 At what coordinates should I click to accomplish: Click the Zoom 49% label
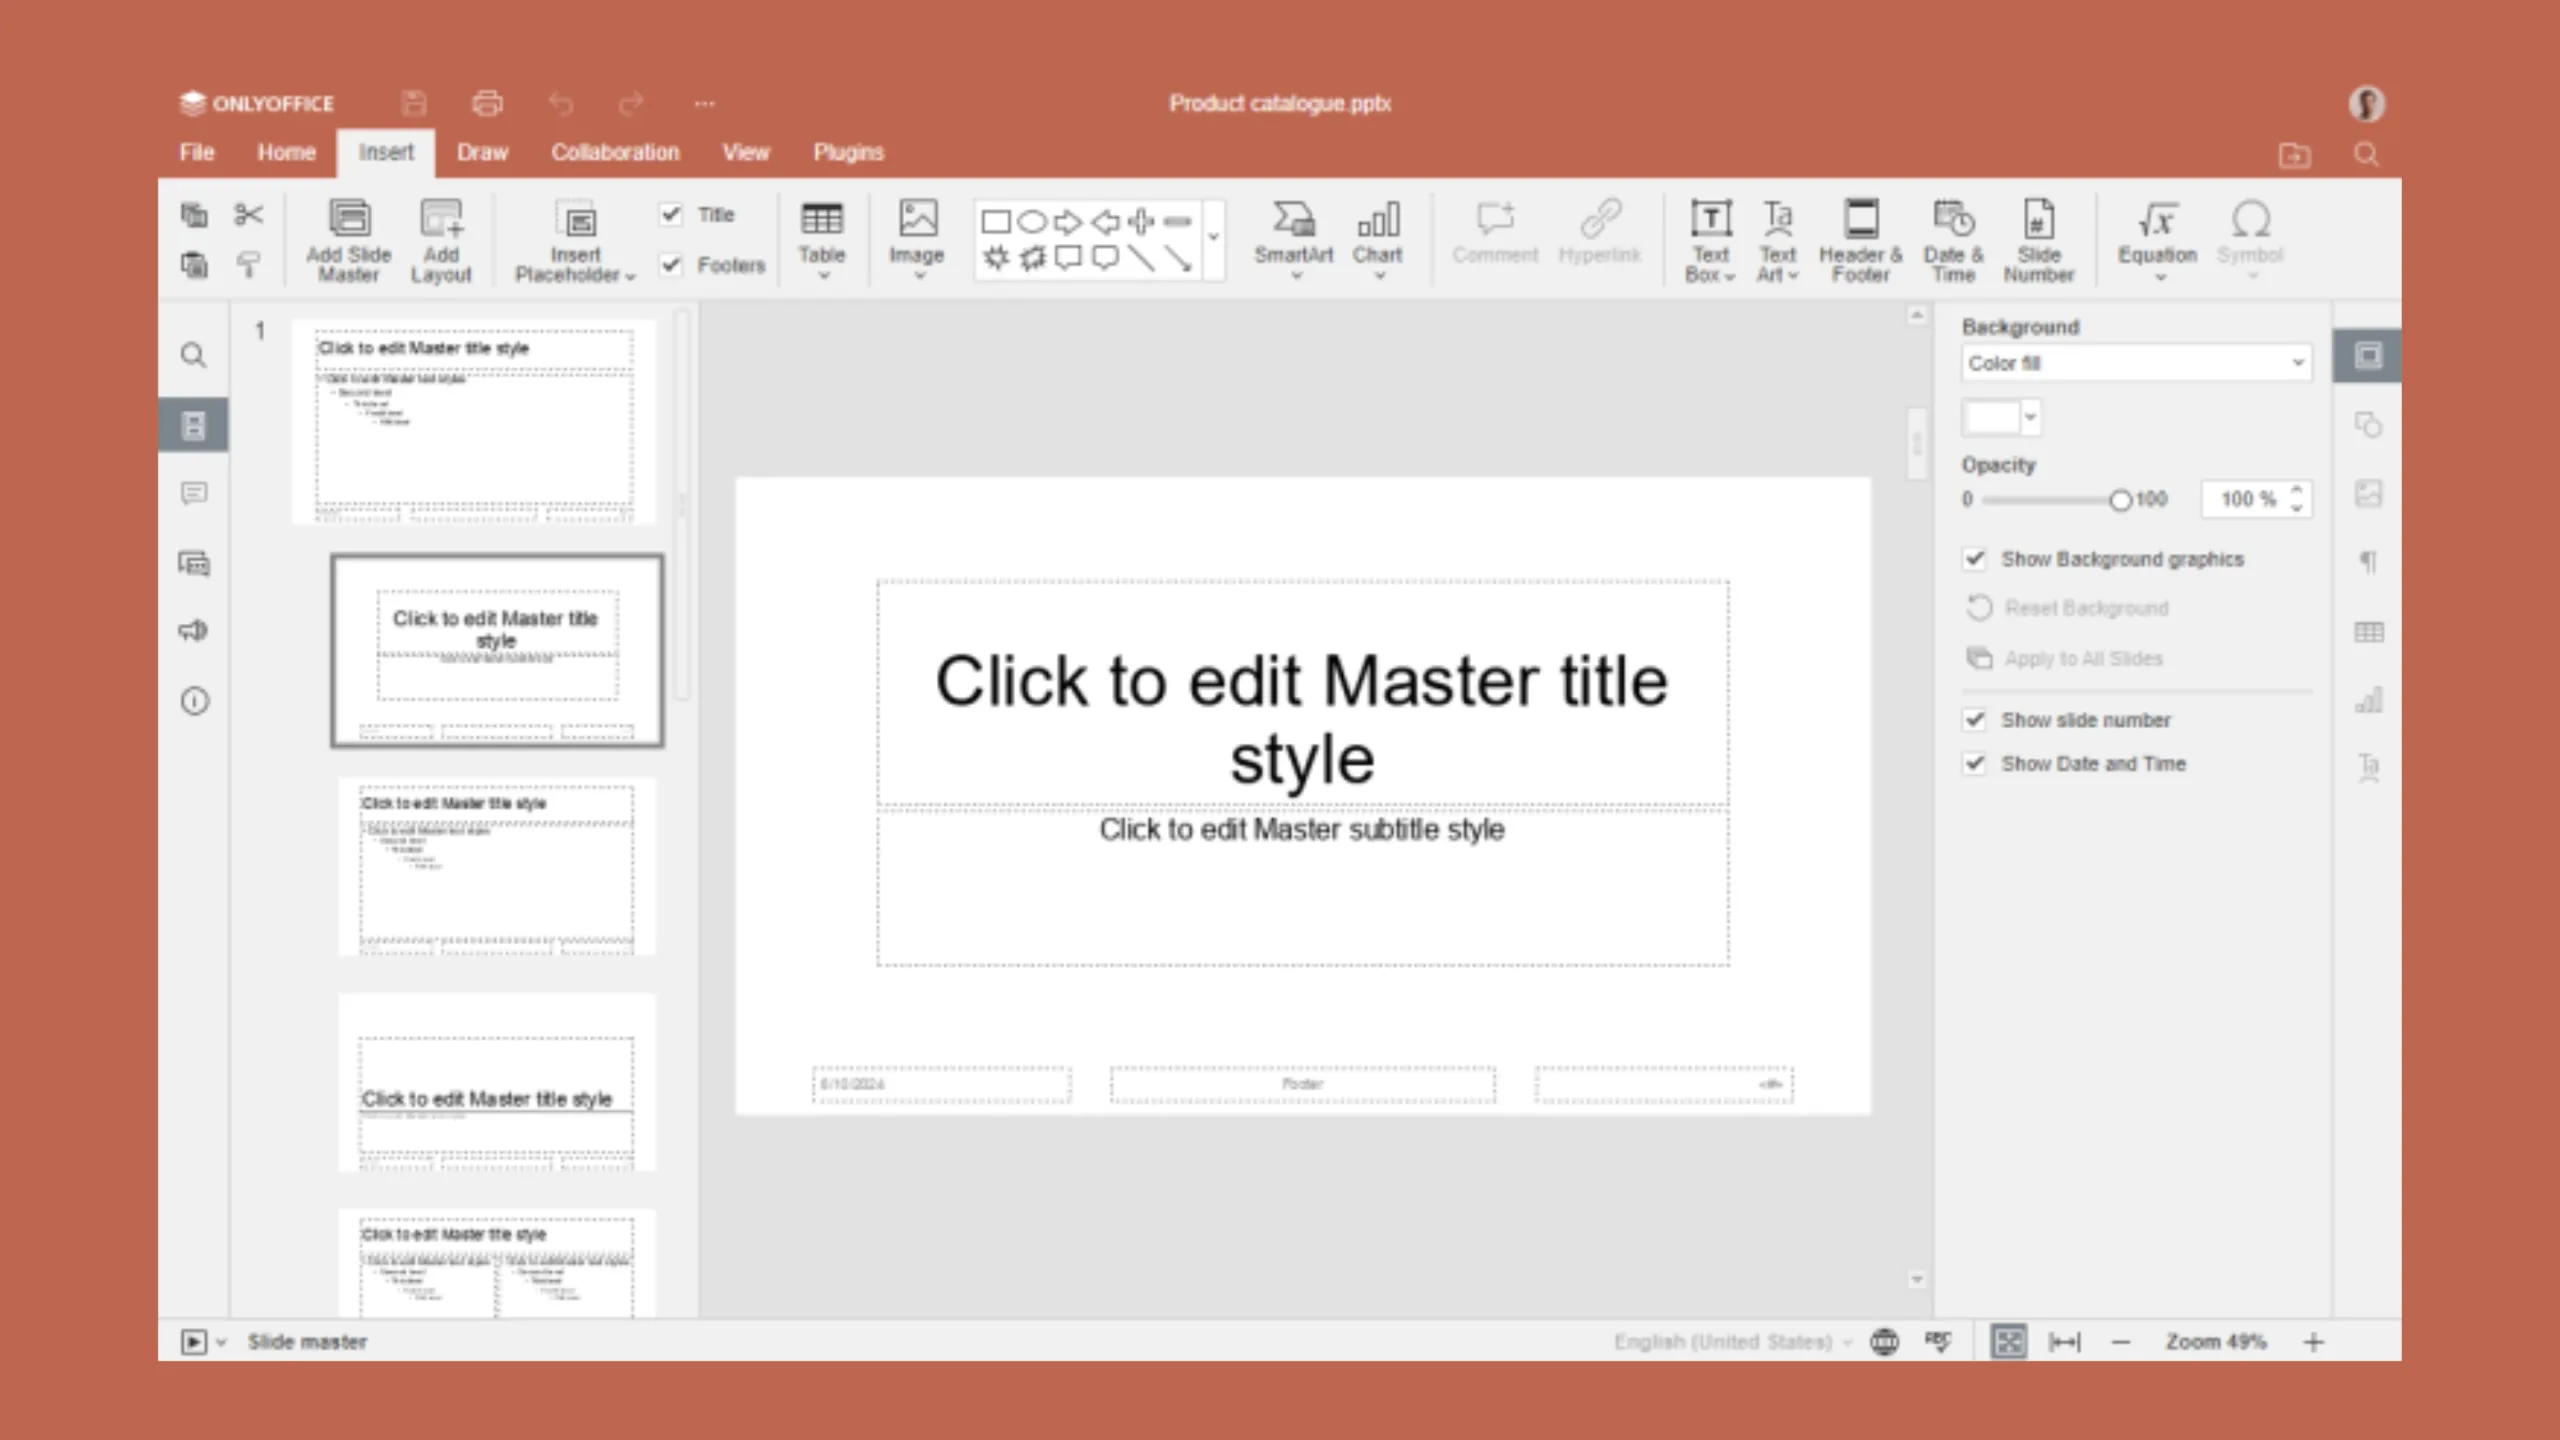[x=2216, y=1342]
